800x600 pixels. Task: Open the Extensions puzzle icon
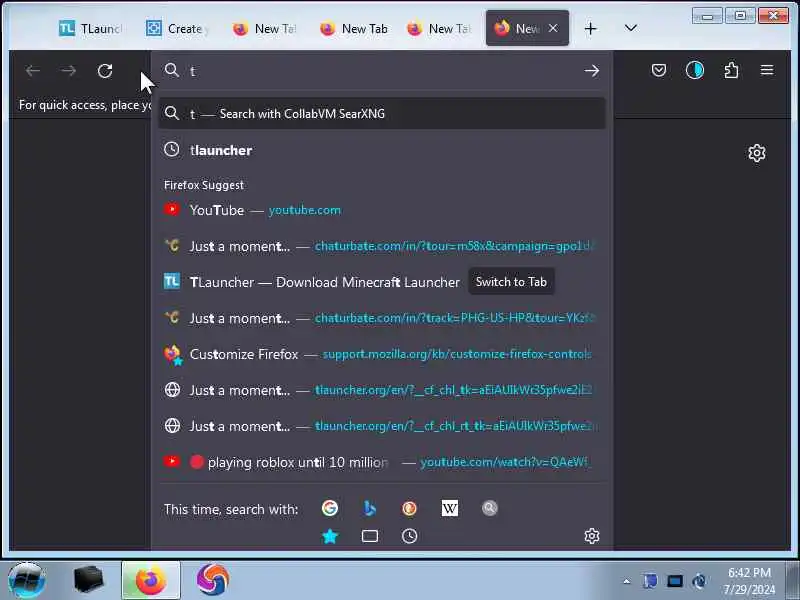point(731,70)
